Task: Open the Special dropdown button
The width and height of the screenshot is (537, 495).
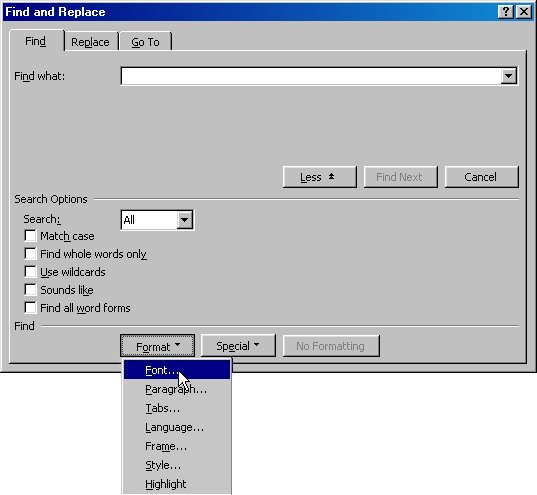Action: pyautogui.click(x=238, y=346)
